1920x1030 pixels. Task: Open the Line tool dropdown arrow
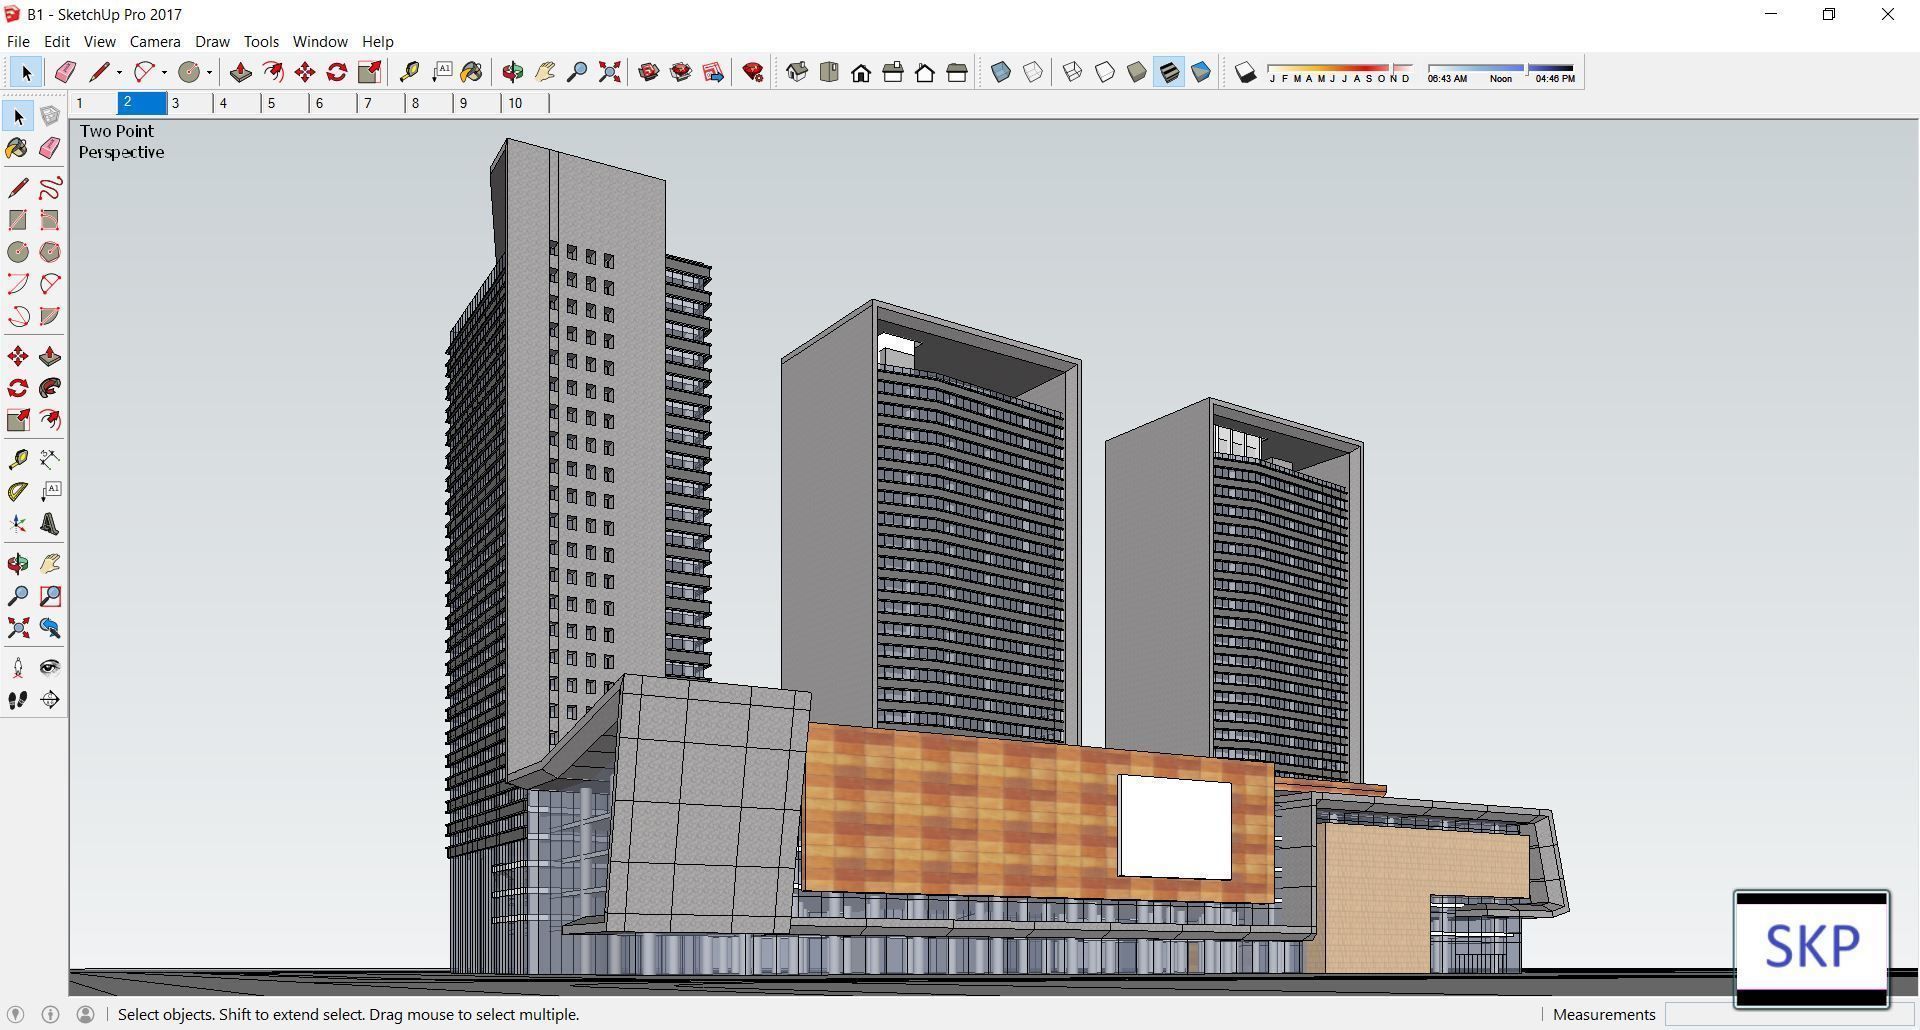118,71
